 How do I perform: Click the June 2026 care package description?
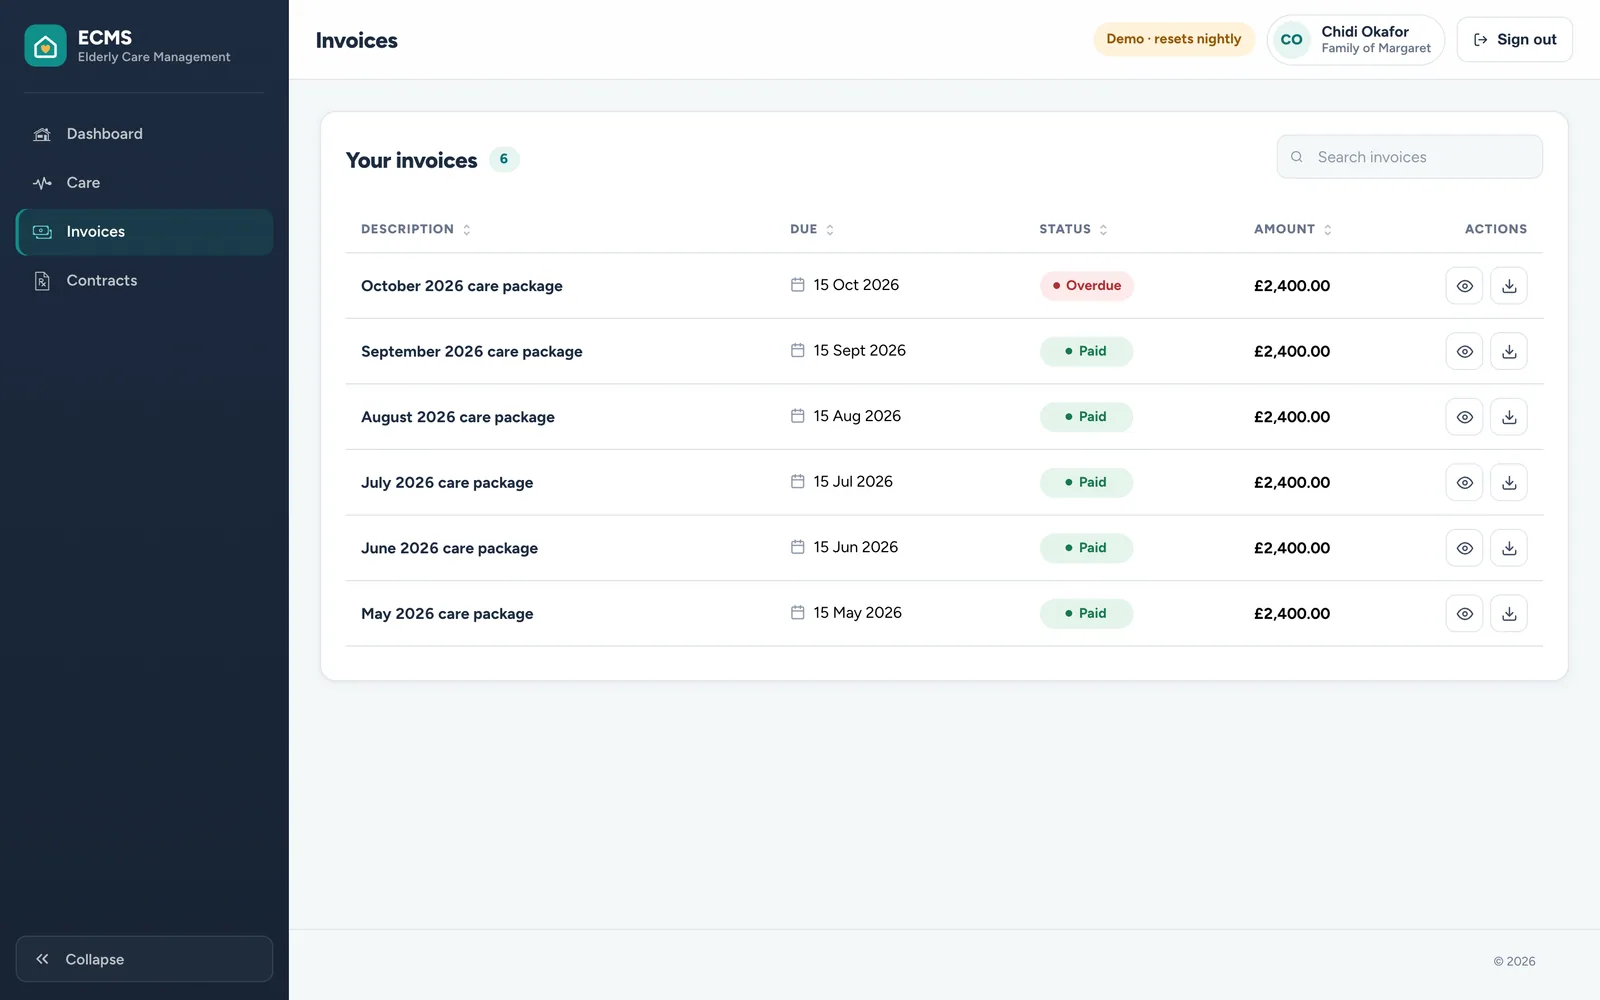tap(449, 548)
